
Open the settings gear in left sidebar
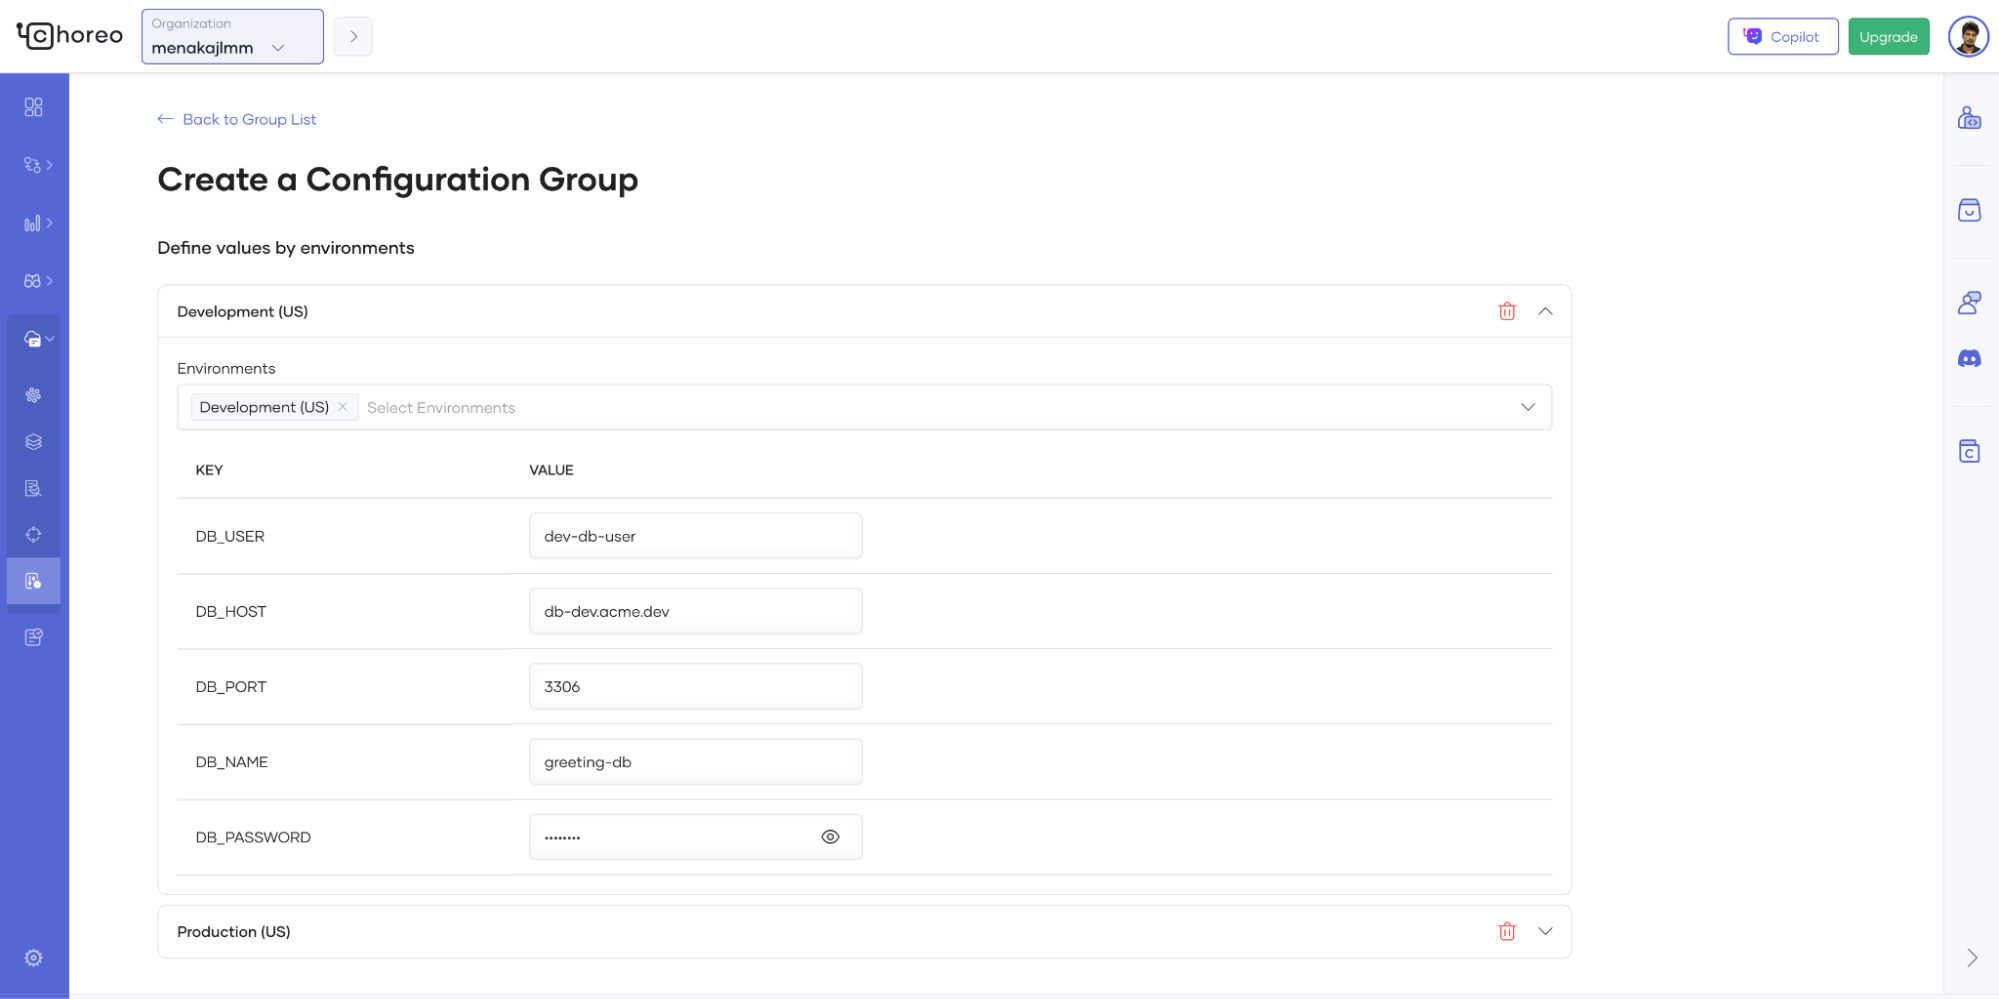coord(33,957)
